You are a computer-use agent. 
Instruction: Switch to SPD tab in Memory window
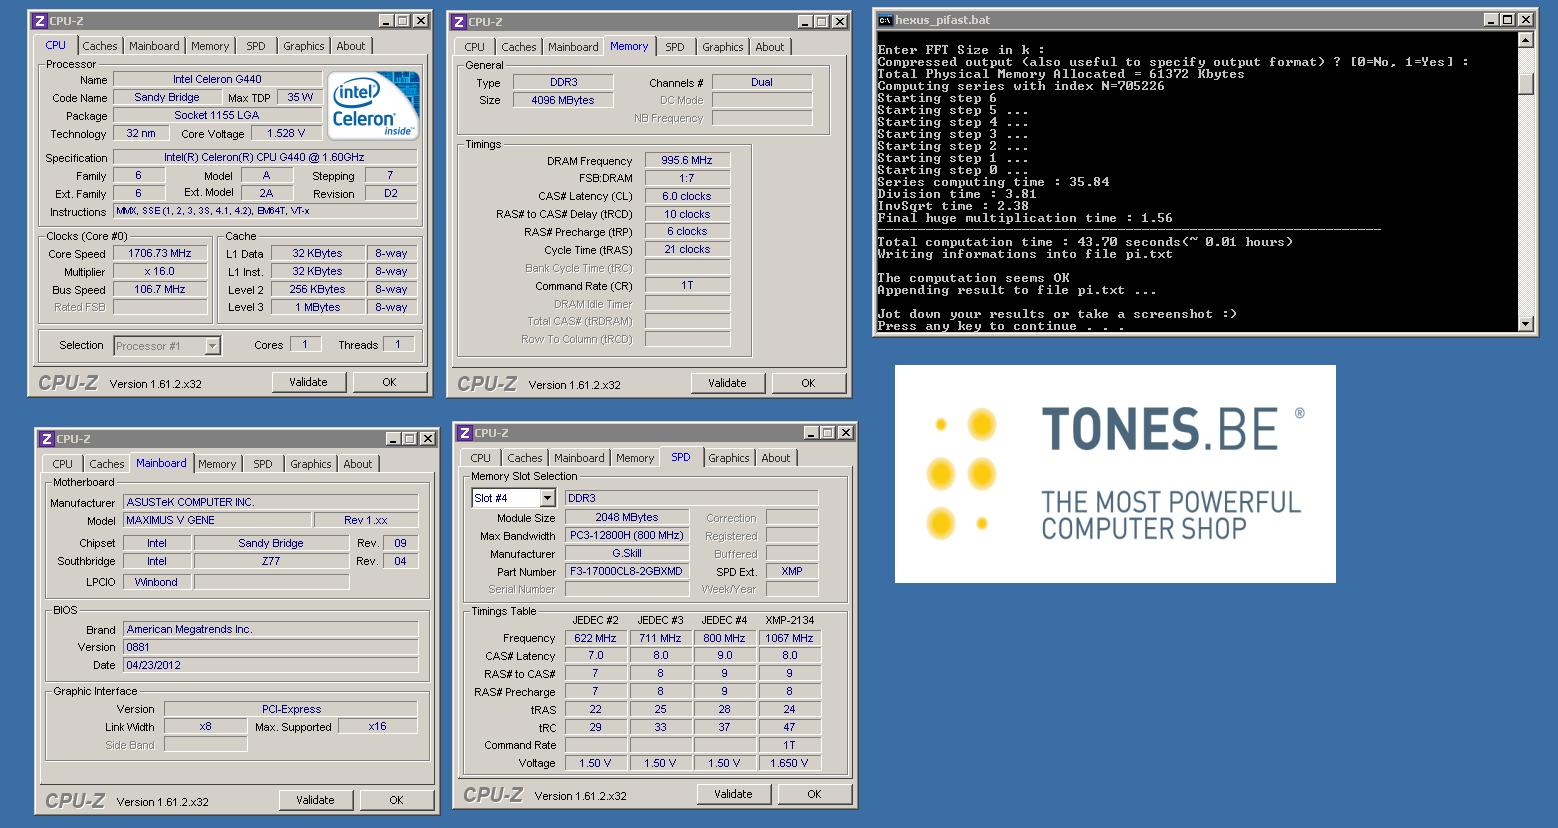675,47
